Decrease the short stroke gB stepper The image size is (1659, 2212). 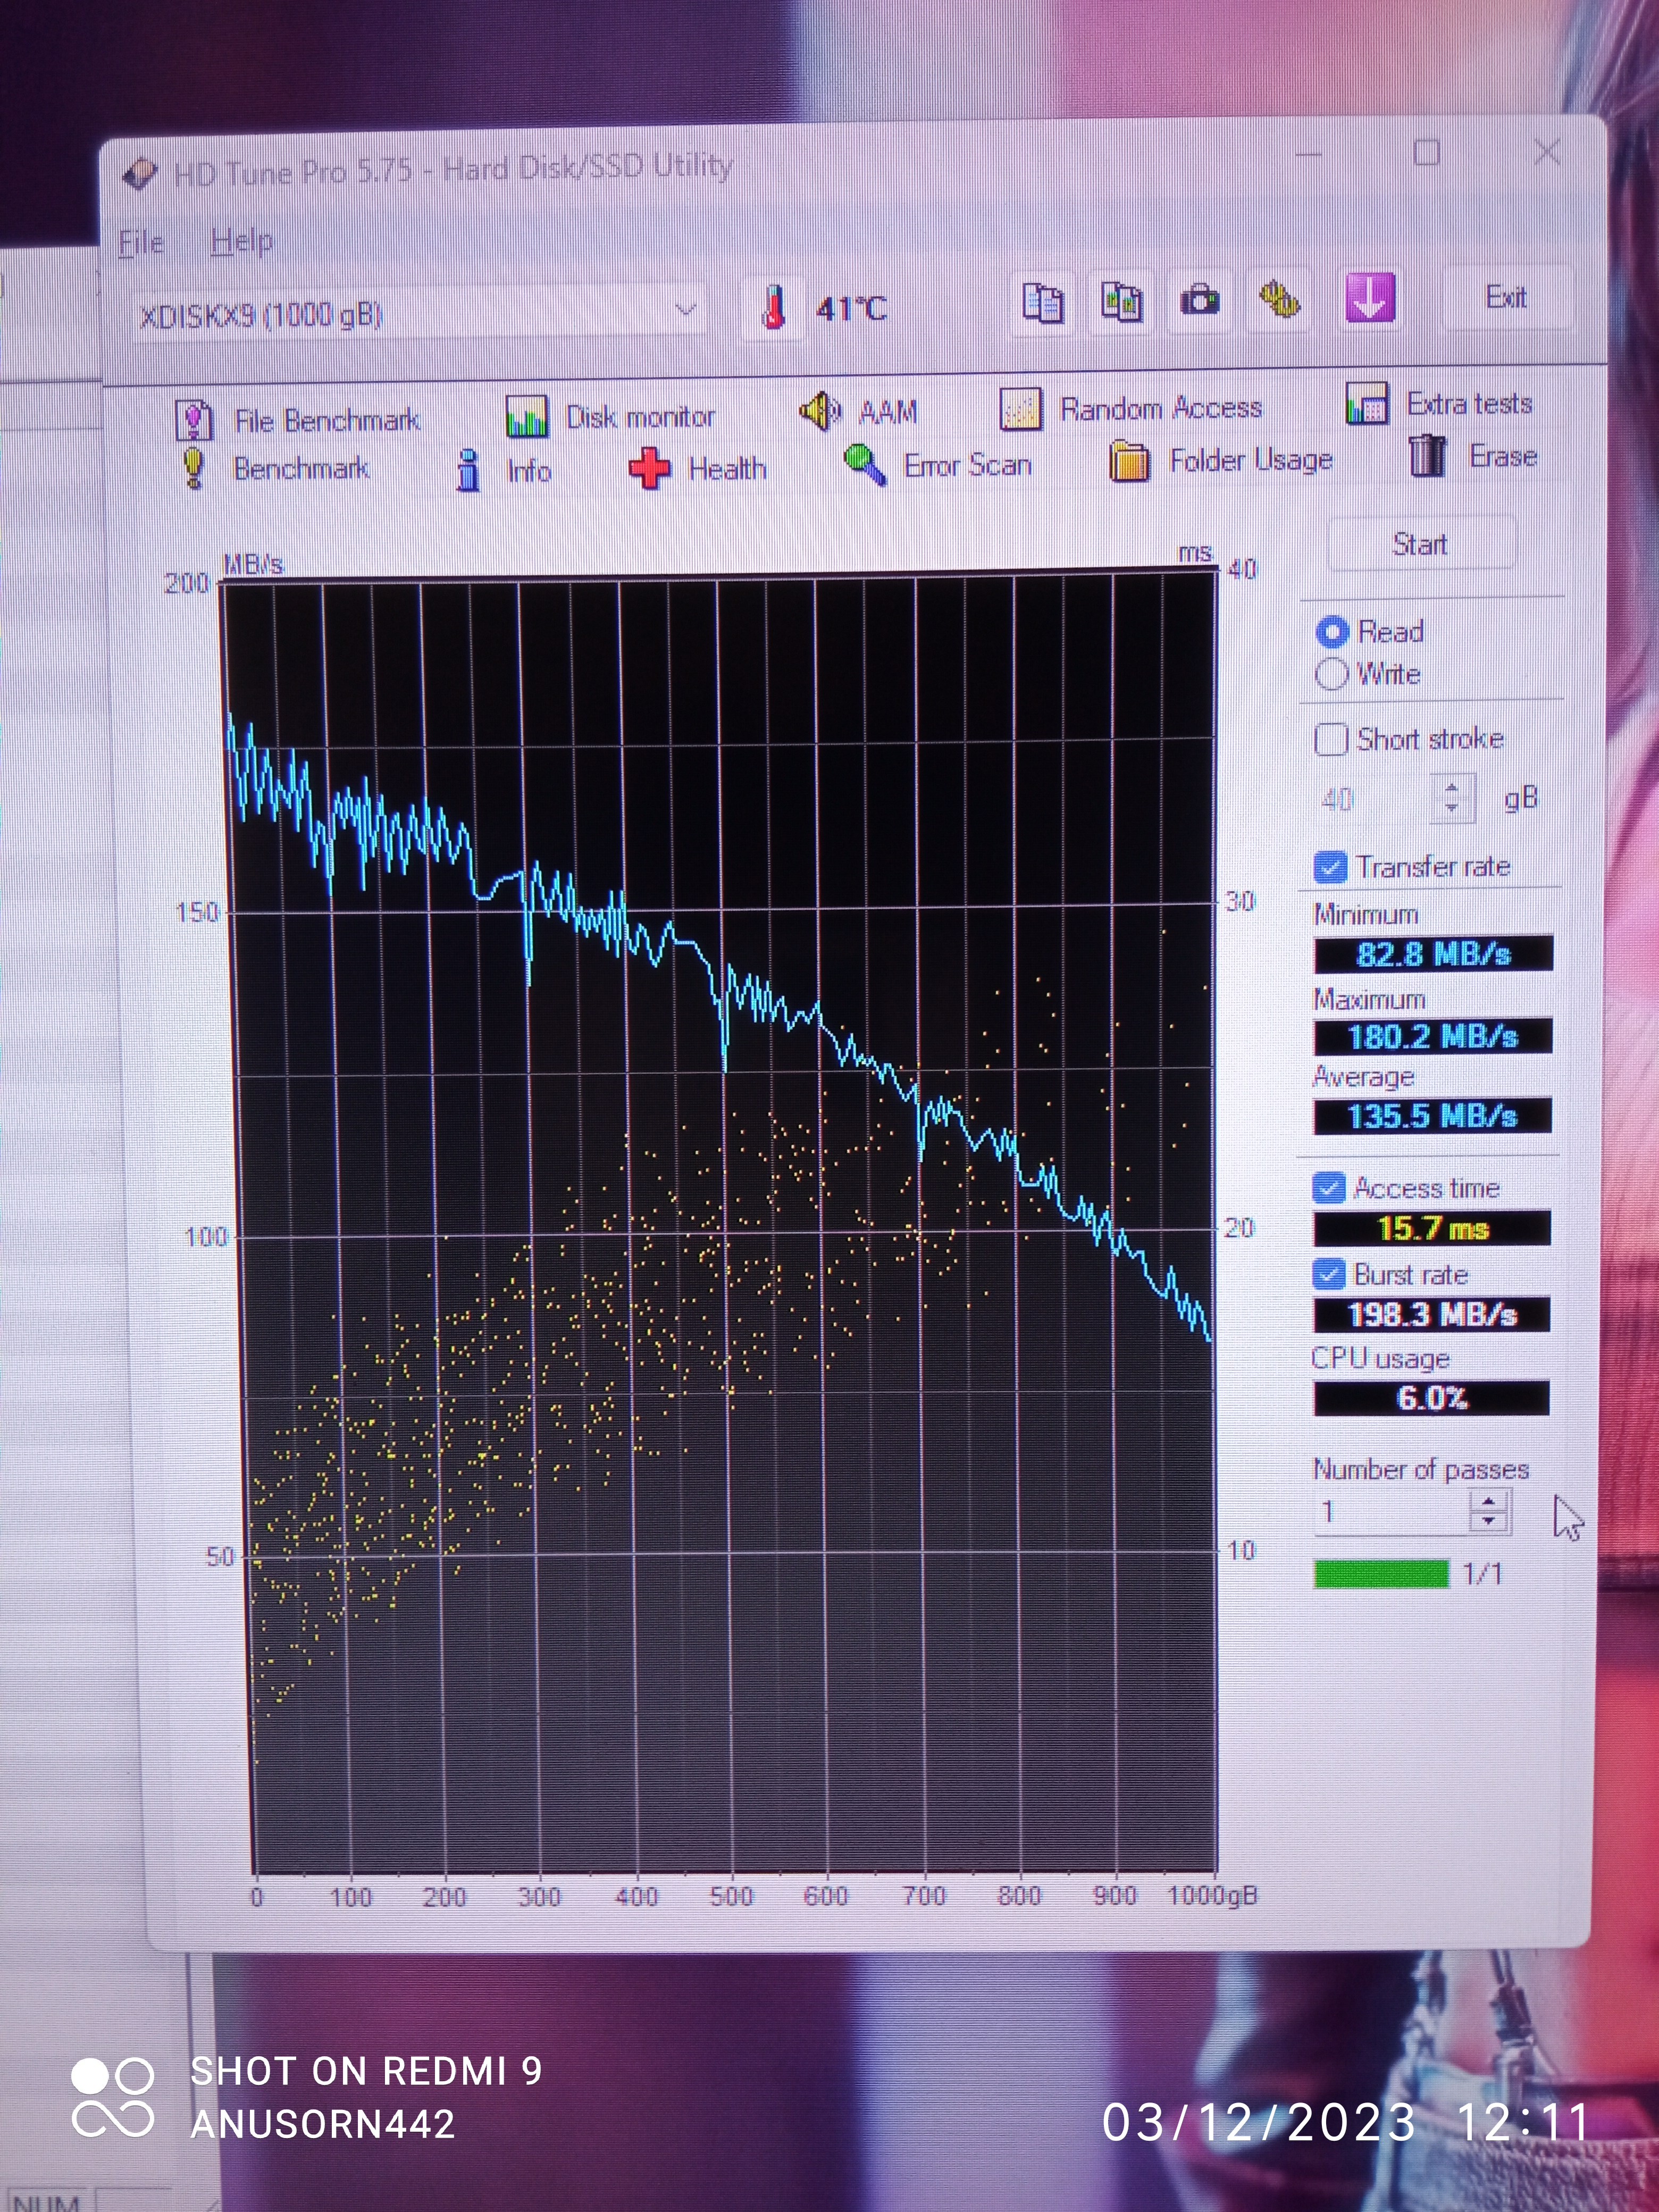click(1452, 808)
